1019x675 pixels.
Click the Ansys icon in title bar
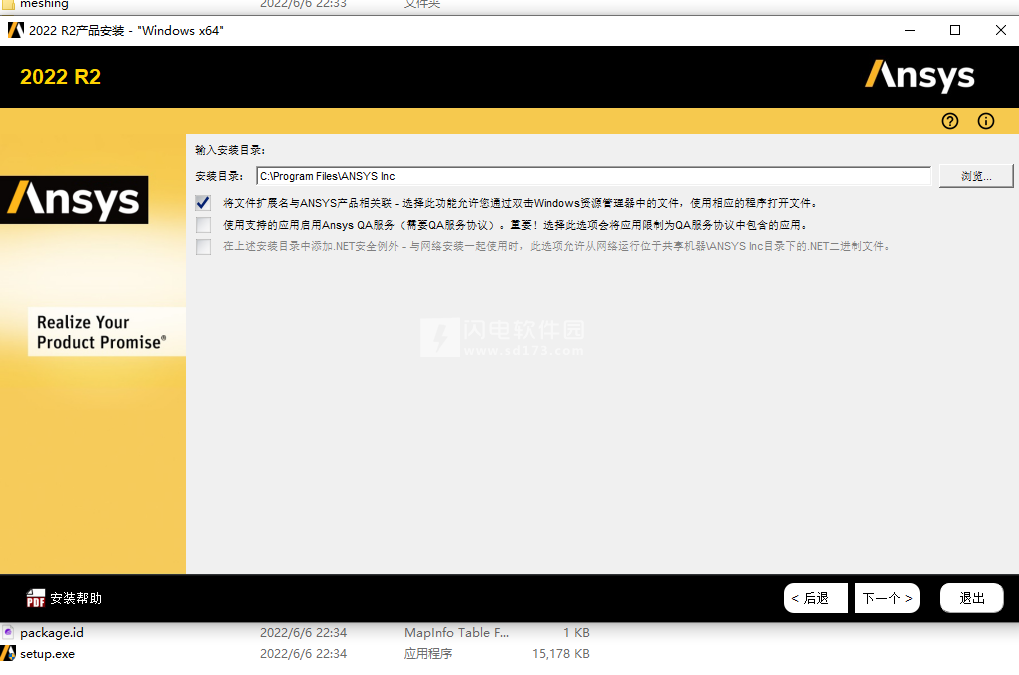(x=15, y=30)
